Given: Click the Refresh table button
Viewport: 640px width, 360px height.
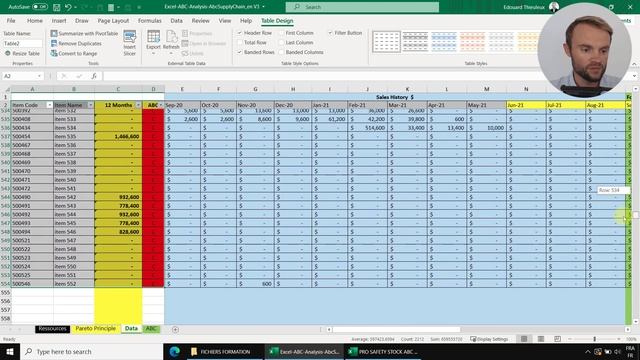Looking at the screenshot, I should [171, 41].
